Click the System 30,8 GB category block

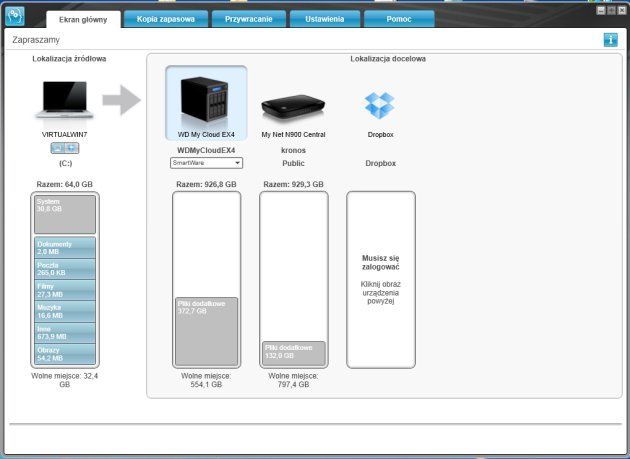click(65, 214)
